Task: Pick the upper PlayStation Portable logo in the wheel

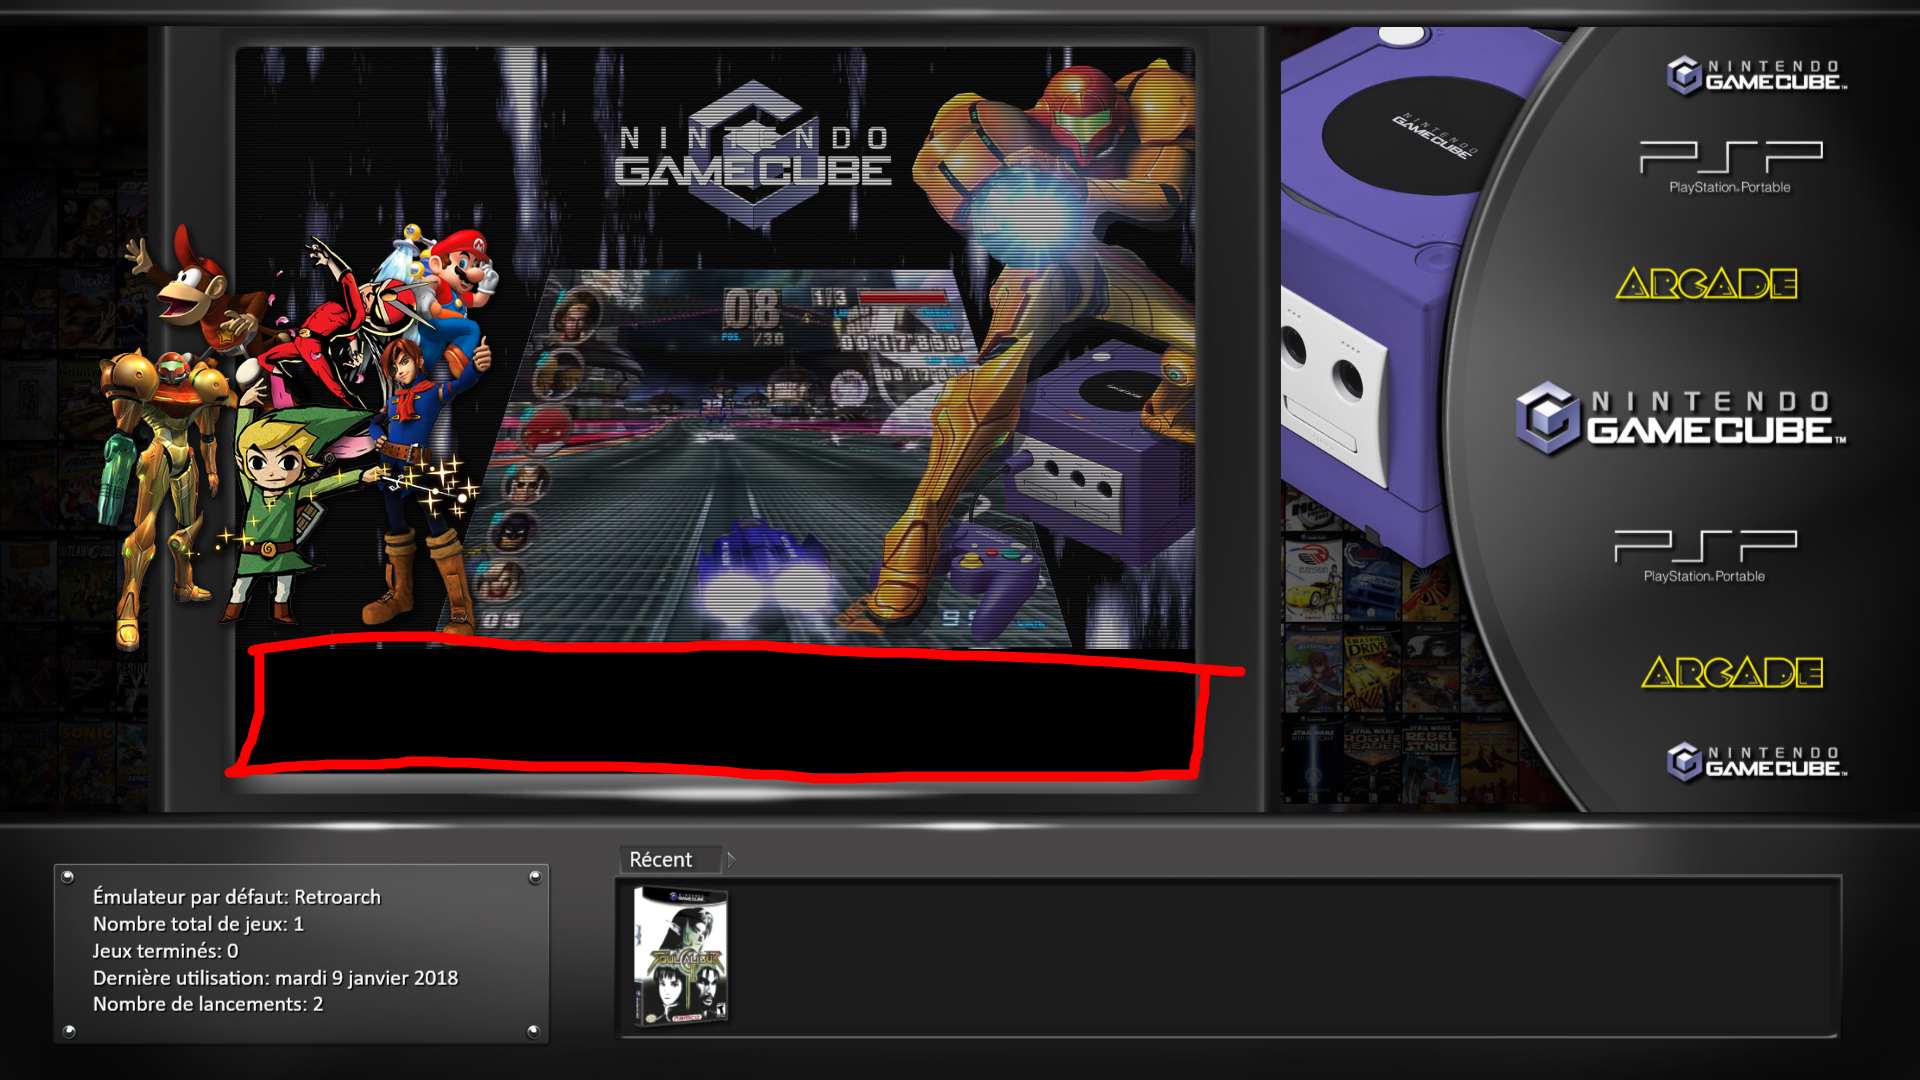Action: [1730, 167]
